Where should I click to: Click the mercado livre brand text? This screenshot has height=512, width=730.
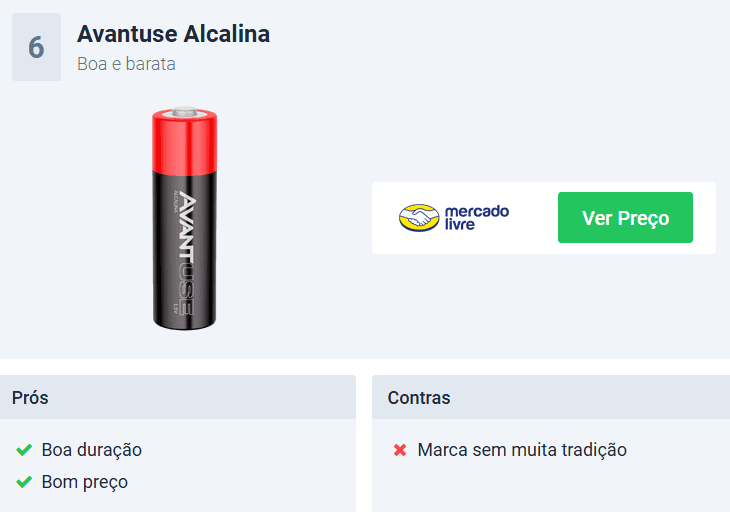pos(477,217)
